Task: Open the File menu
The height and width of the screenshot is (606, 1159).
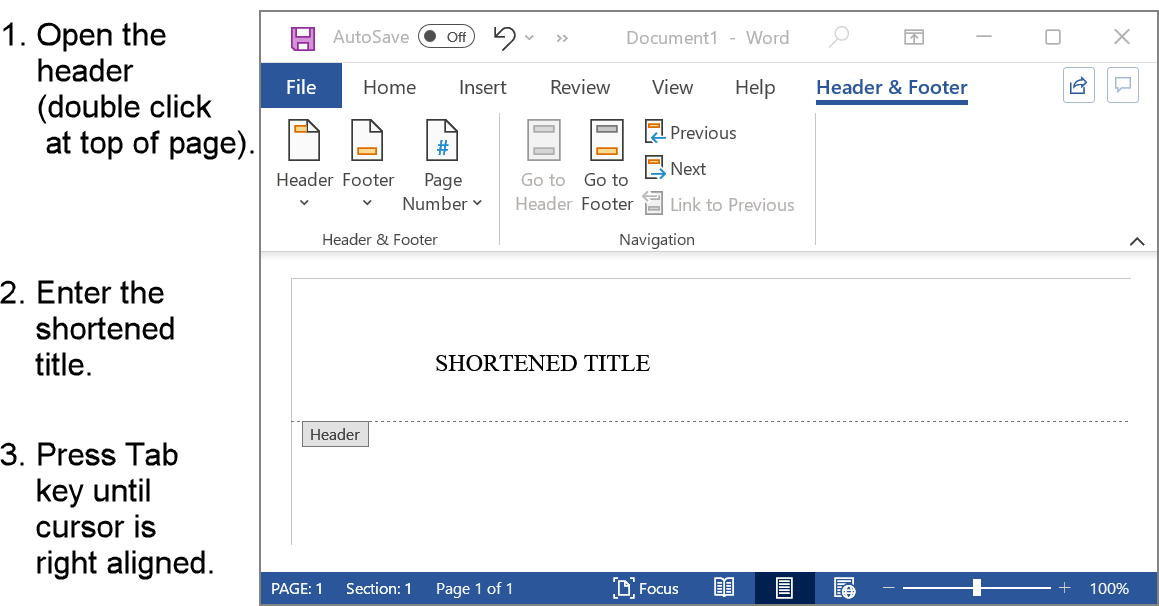Action: (300, 87)
